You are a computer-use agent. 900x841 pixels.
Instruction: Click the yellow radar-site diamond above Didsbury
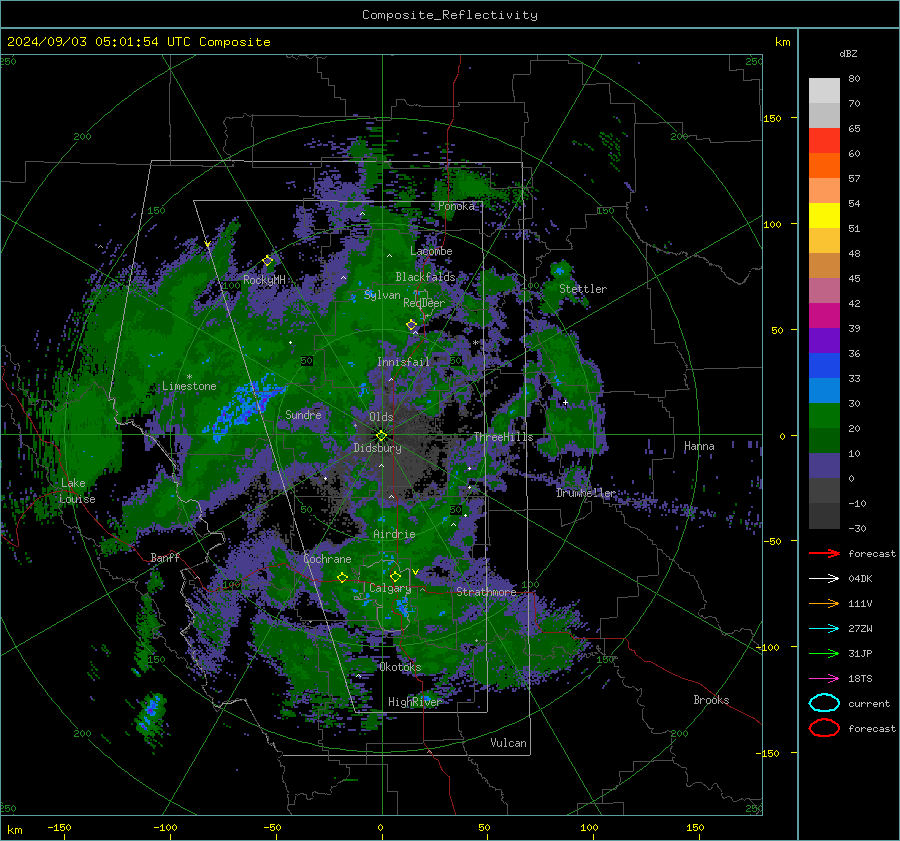click(381, 435)
